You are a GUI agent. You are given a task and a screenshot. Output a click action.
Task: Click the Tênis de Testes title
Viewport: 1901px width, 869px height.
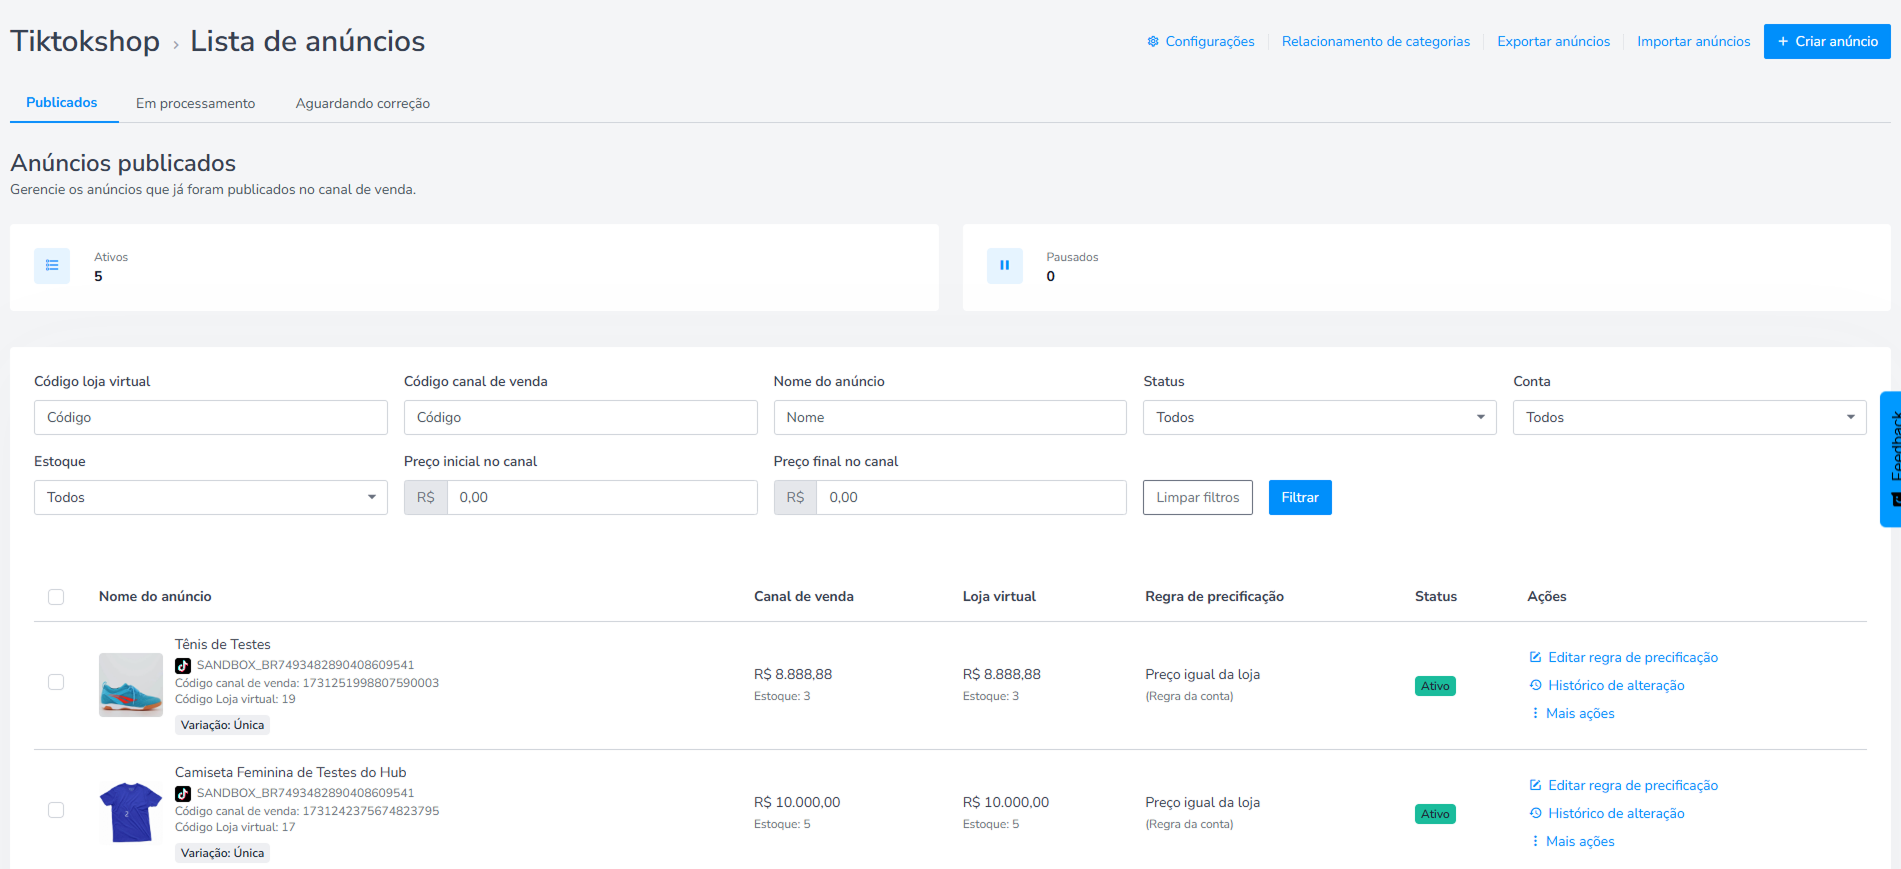point(223,644)
